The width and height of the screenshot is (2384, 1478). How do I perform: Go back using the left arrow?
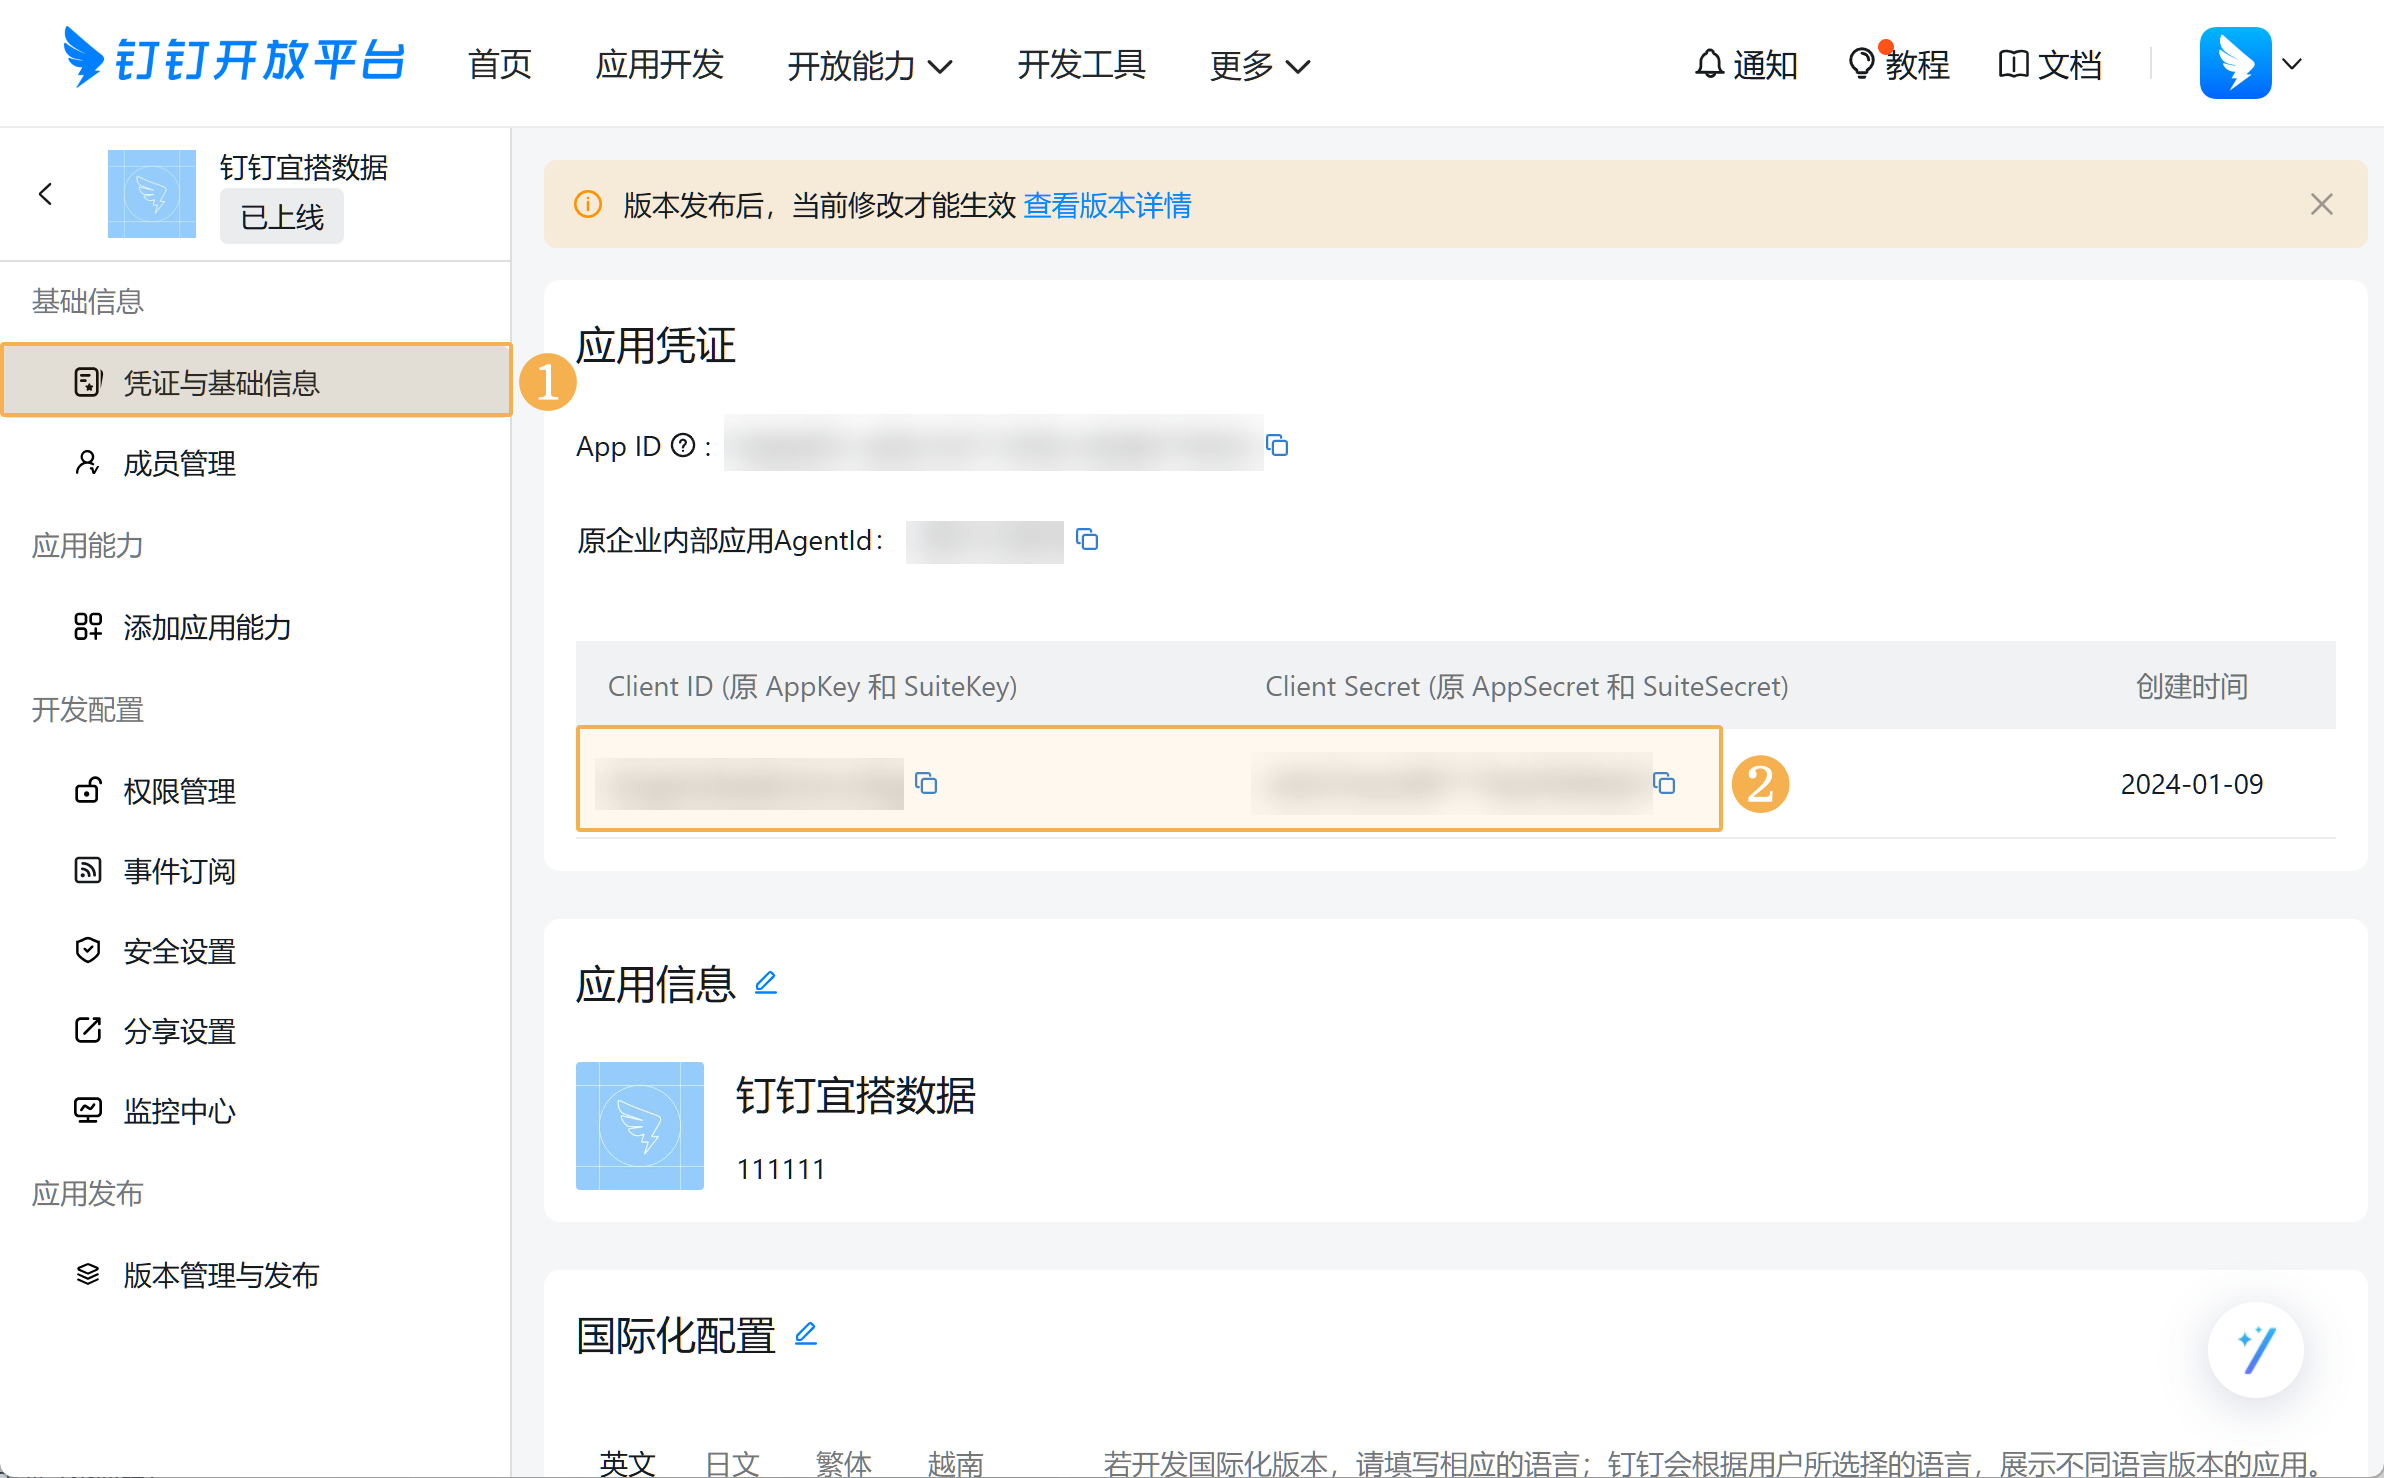(45, 194)
